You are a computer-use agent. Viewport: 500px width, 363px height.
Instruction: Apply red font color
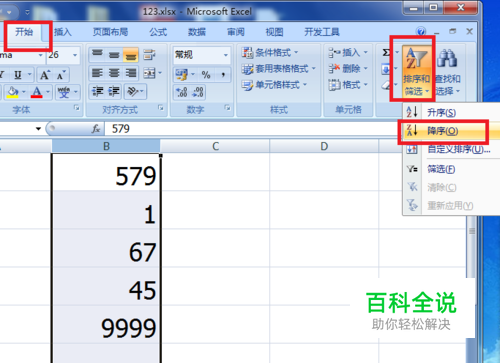pyautogui.click(x=37, y=92)
